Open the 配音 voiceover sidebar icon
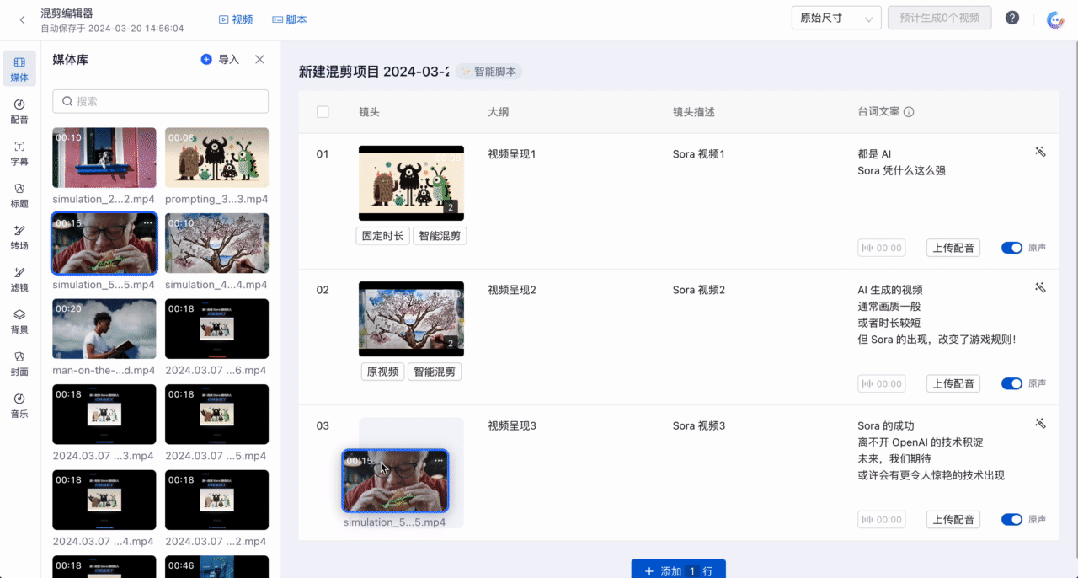The image size is (1078, 578). point(19,111)
